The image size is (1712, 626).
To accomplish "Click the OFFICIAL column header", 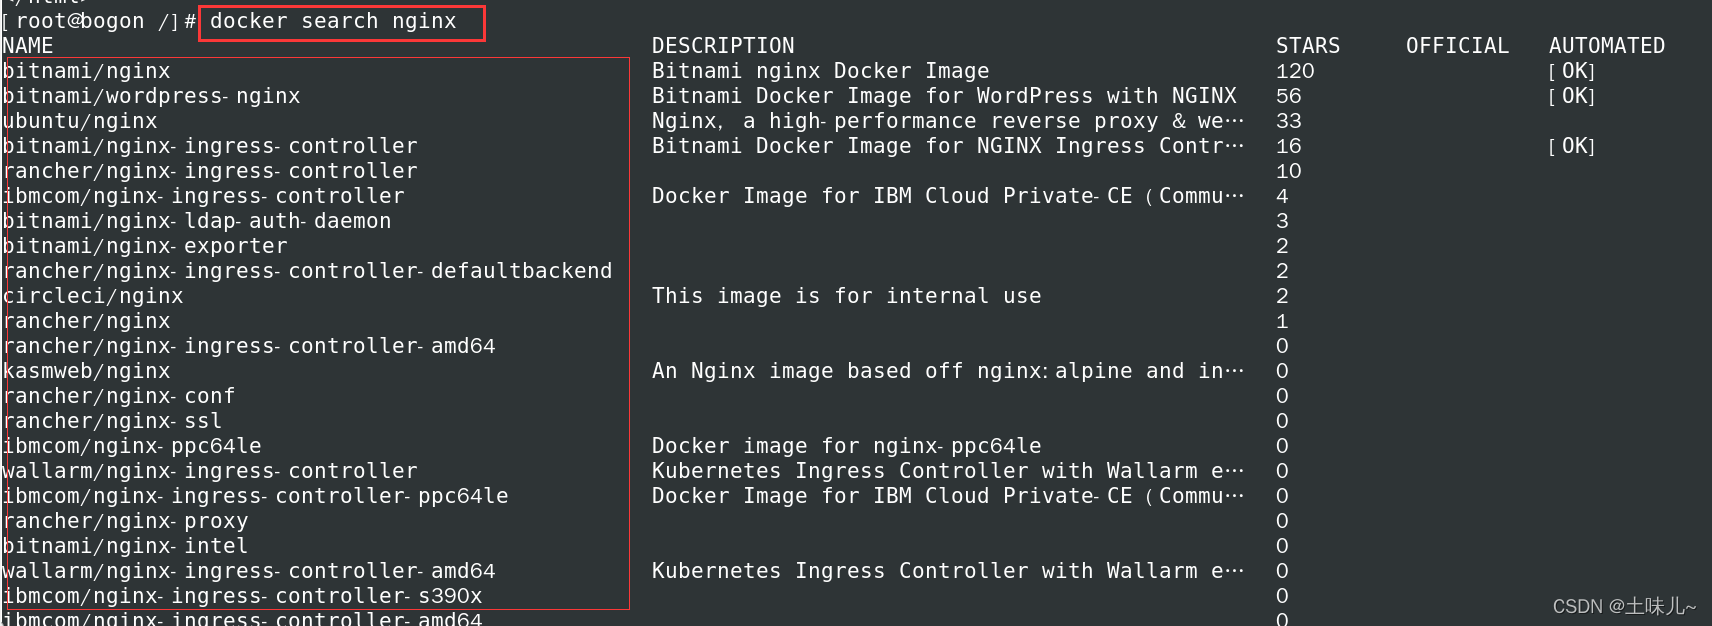I will tap(1457, 46).
